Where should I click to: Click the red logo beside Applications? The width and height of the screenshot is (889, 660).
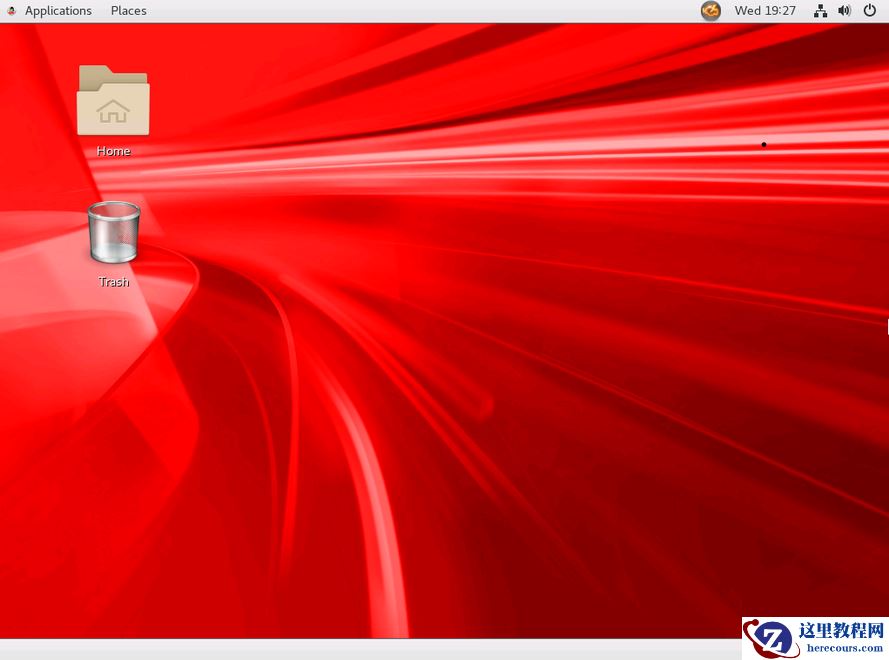pos(11,11)
